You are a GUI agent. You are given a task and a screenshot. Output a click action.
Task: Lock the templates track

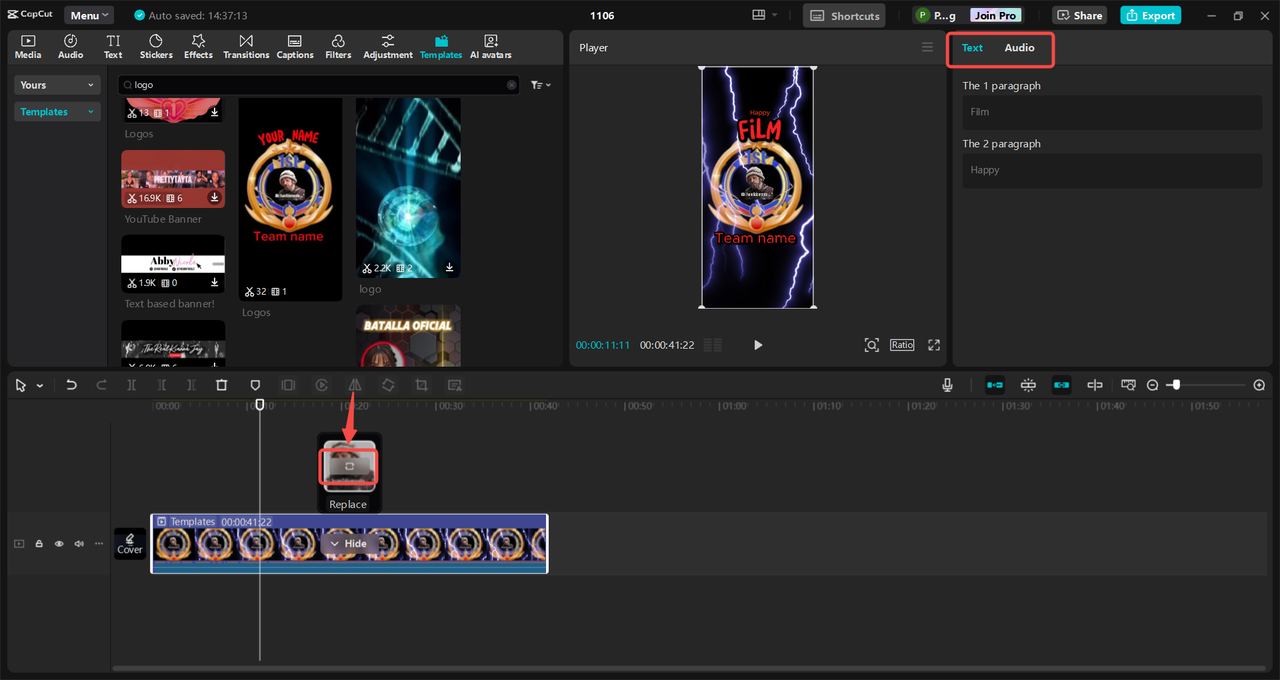39,544
